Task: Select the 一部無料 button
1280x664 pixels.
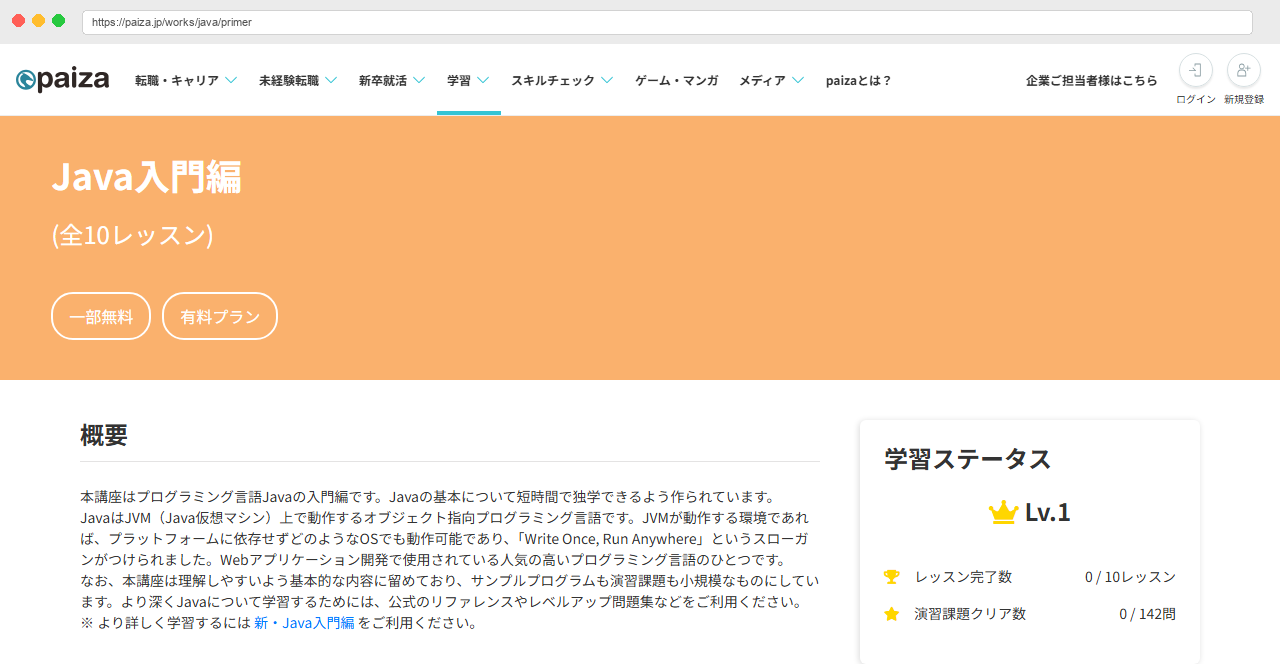Action: pyautogui.click(x=101, y=316)
